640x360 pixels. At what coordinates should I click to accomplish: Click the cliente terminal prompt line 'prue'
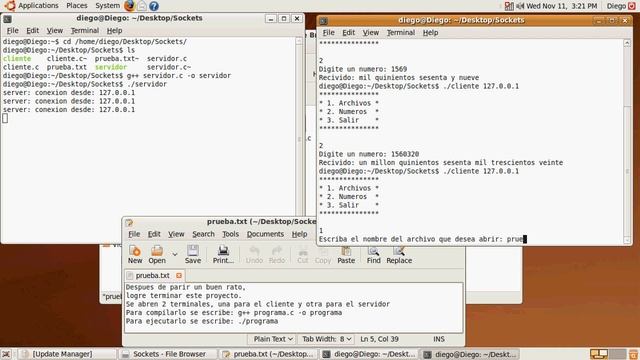[423, 239]
